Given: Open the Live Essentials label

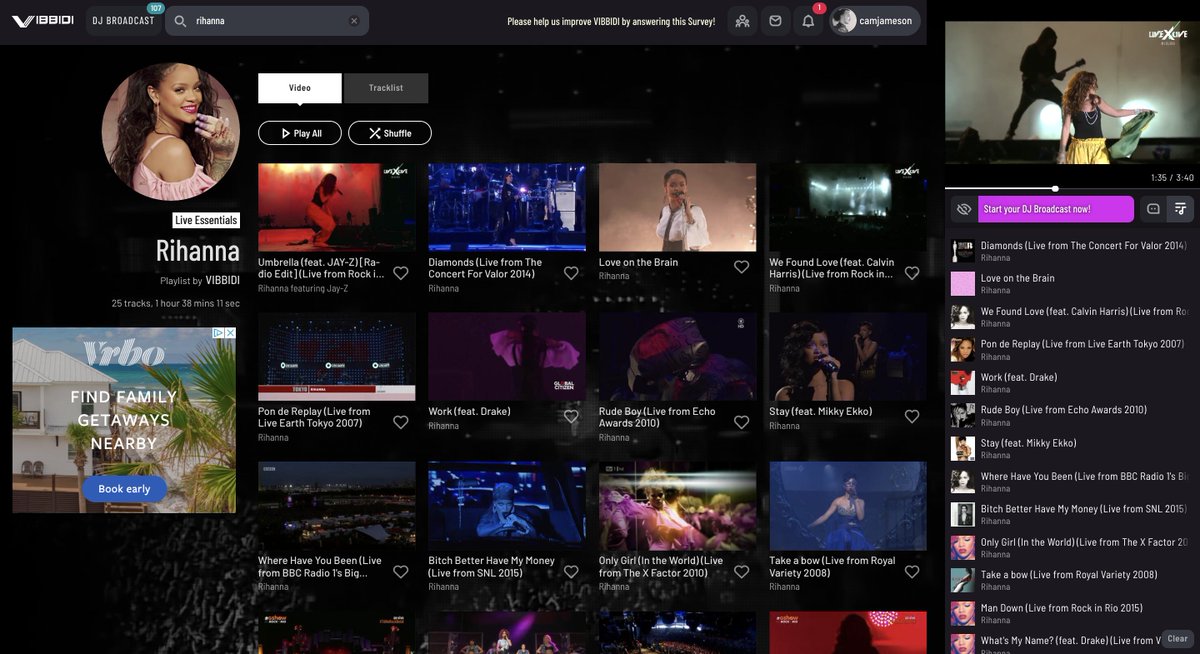Looking at the screenshot, I should click(x=206, y=220).
